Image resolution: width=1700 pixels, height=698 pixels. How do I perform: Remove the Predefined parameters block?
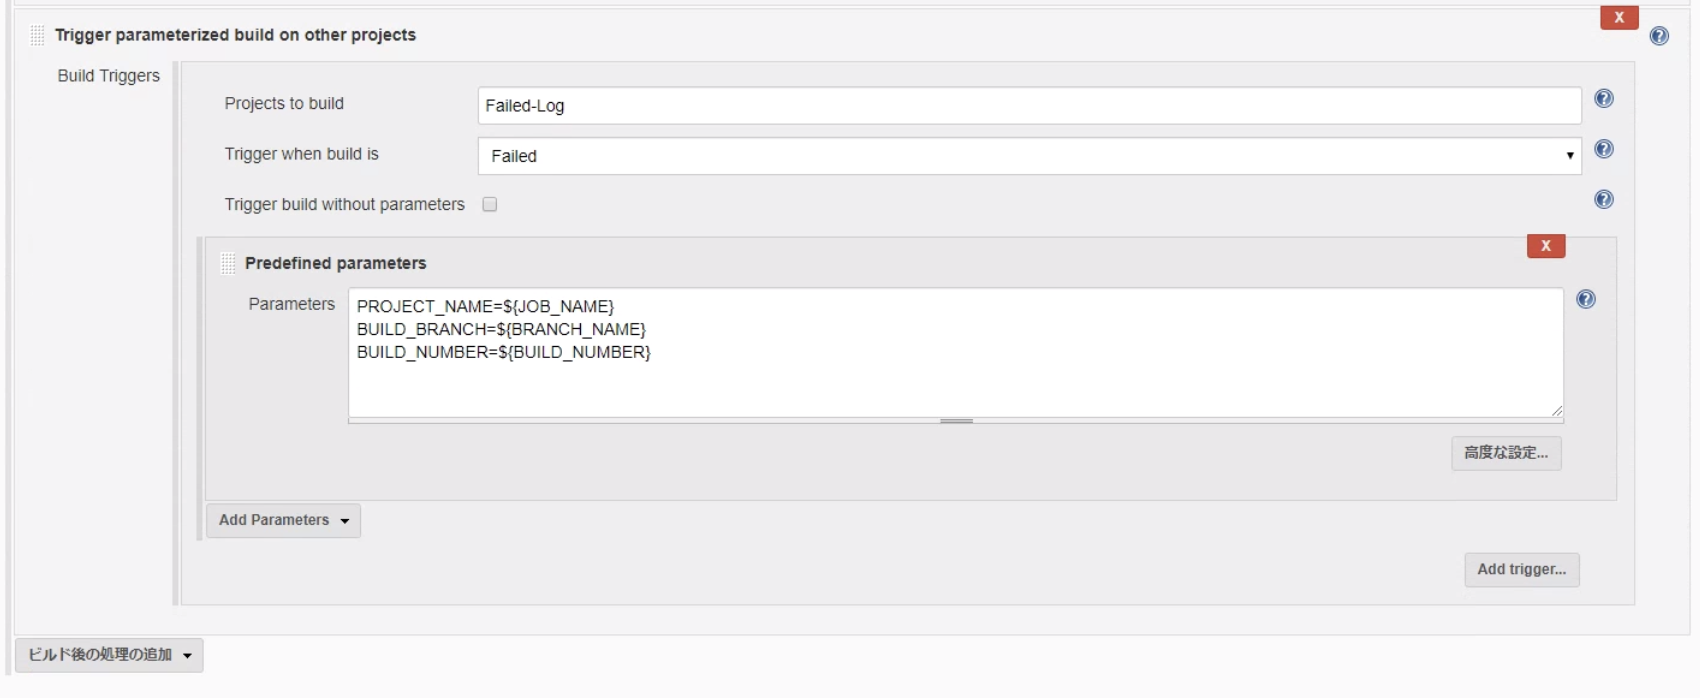(x=1545, y=246)
